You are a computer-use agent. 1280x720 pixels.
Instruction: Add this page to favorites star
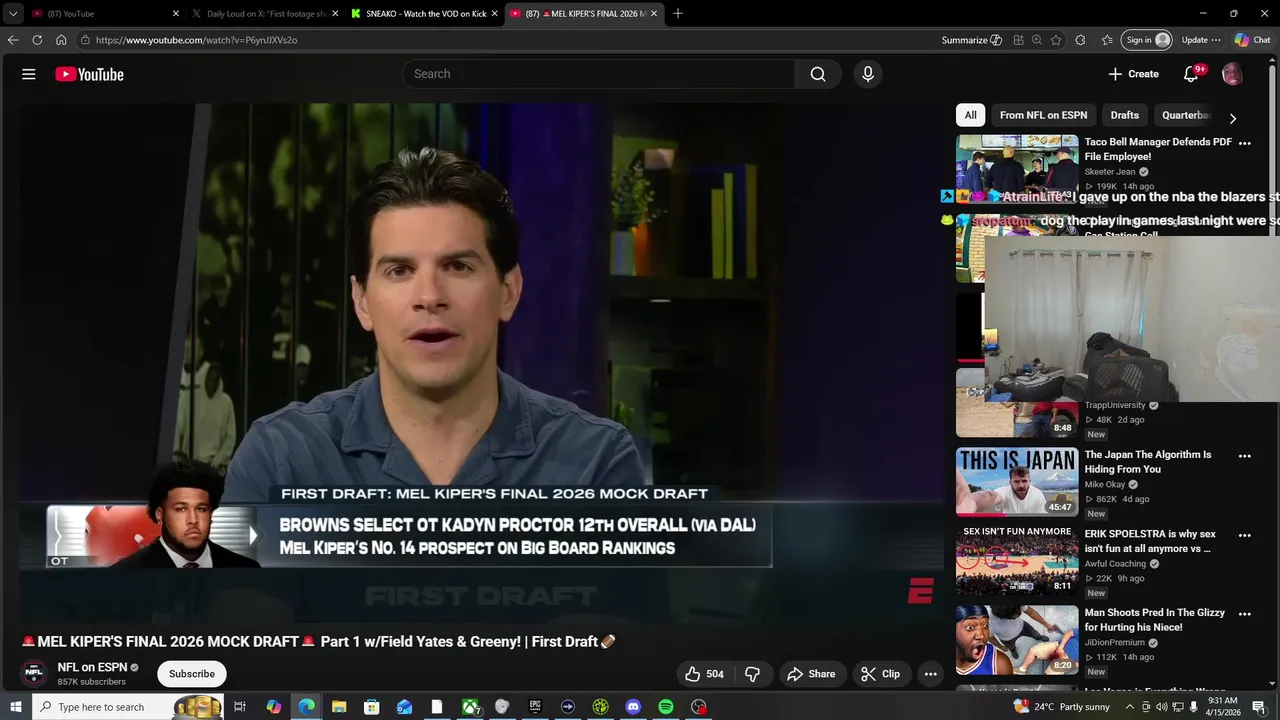pos(1056,40)
